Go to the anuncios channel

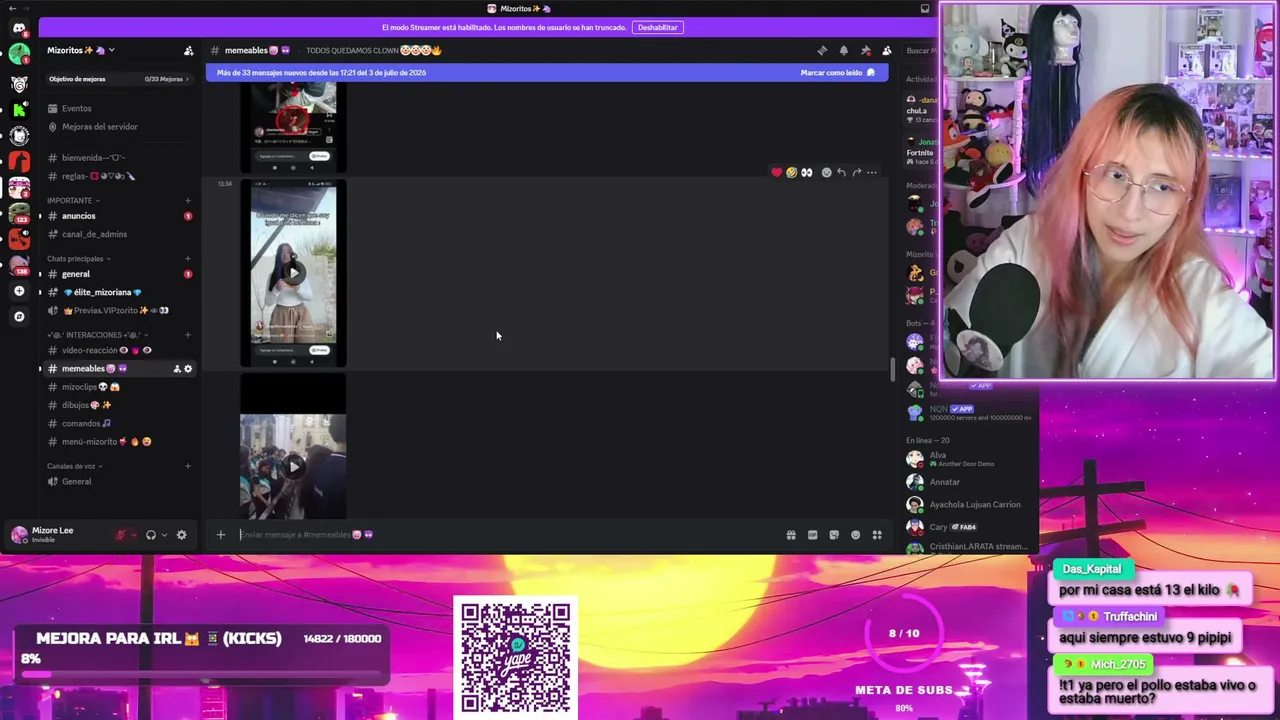[x=118, y=216]
